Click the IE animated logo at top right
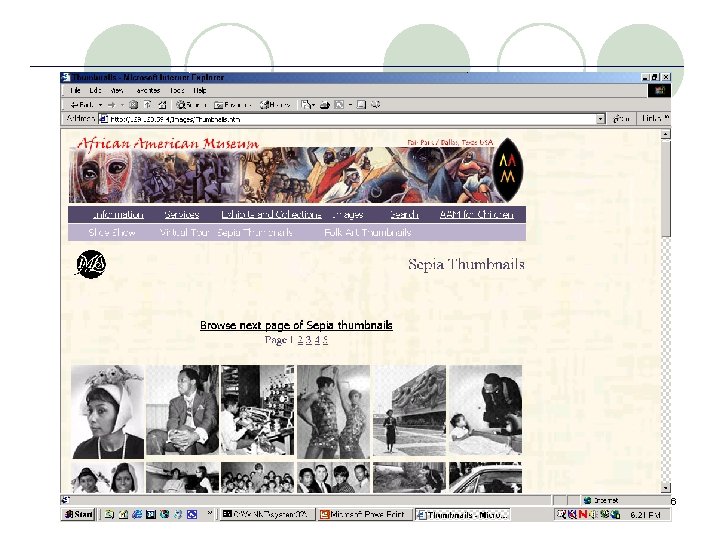The width and height of the screenshot is (720, 540). tap(660, 90)
